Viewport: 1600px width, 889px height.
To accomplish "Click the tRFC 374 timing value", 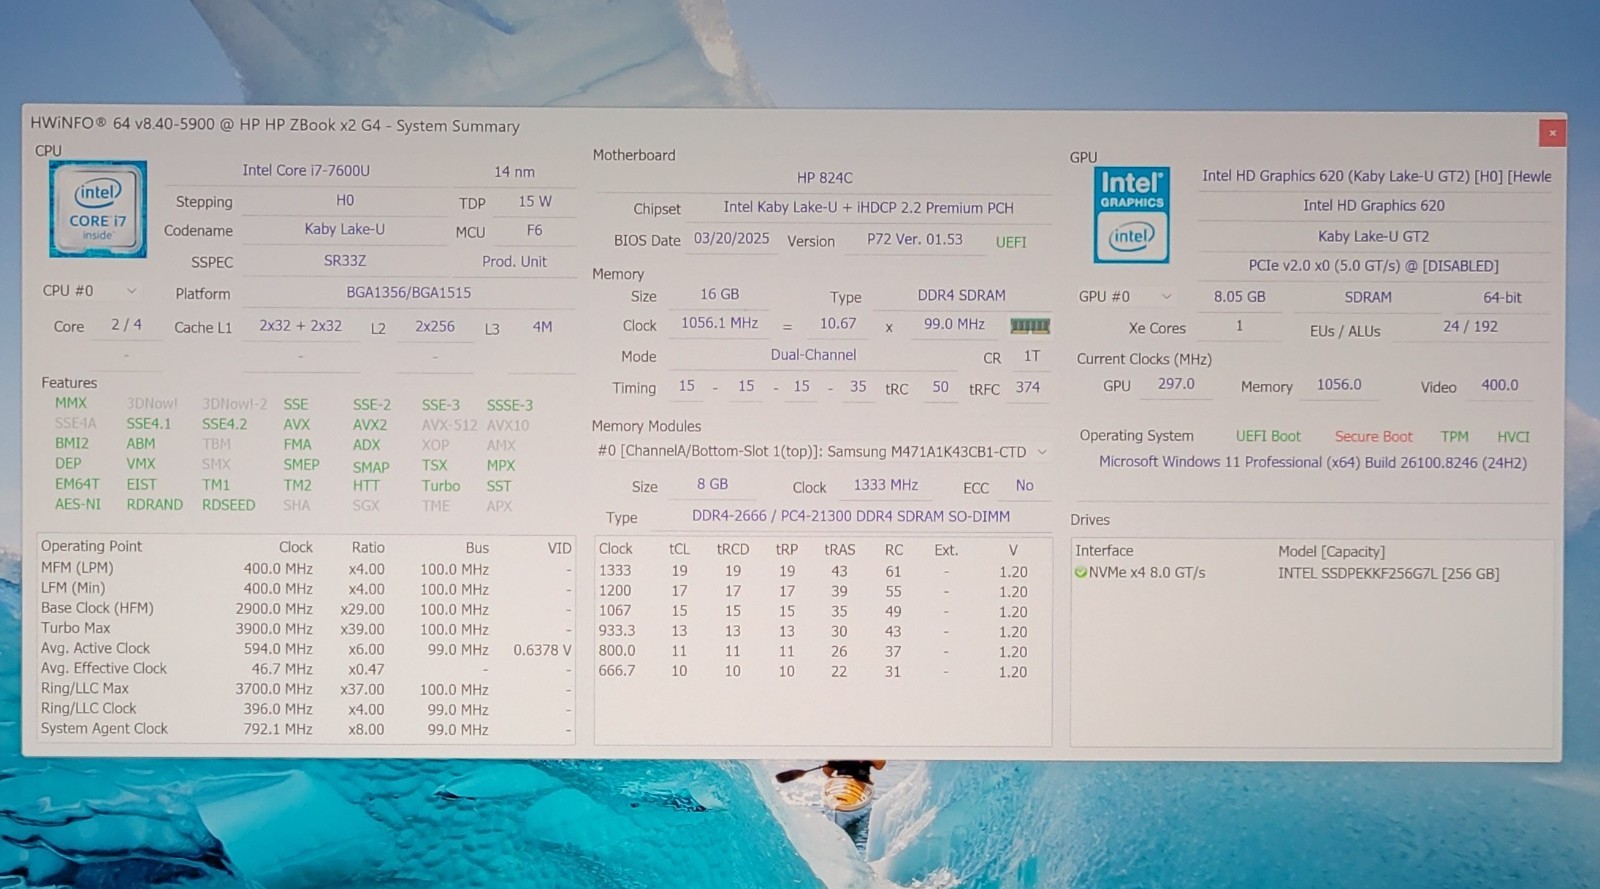I will pyautogui.click(x=1027, y=387).
